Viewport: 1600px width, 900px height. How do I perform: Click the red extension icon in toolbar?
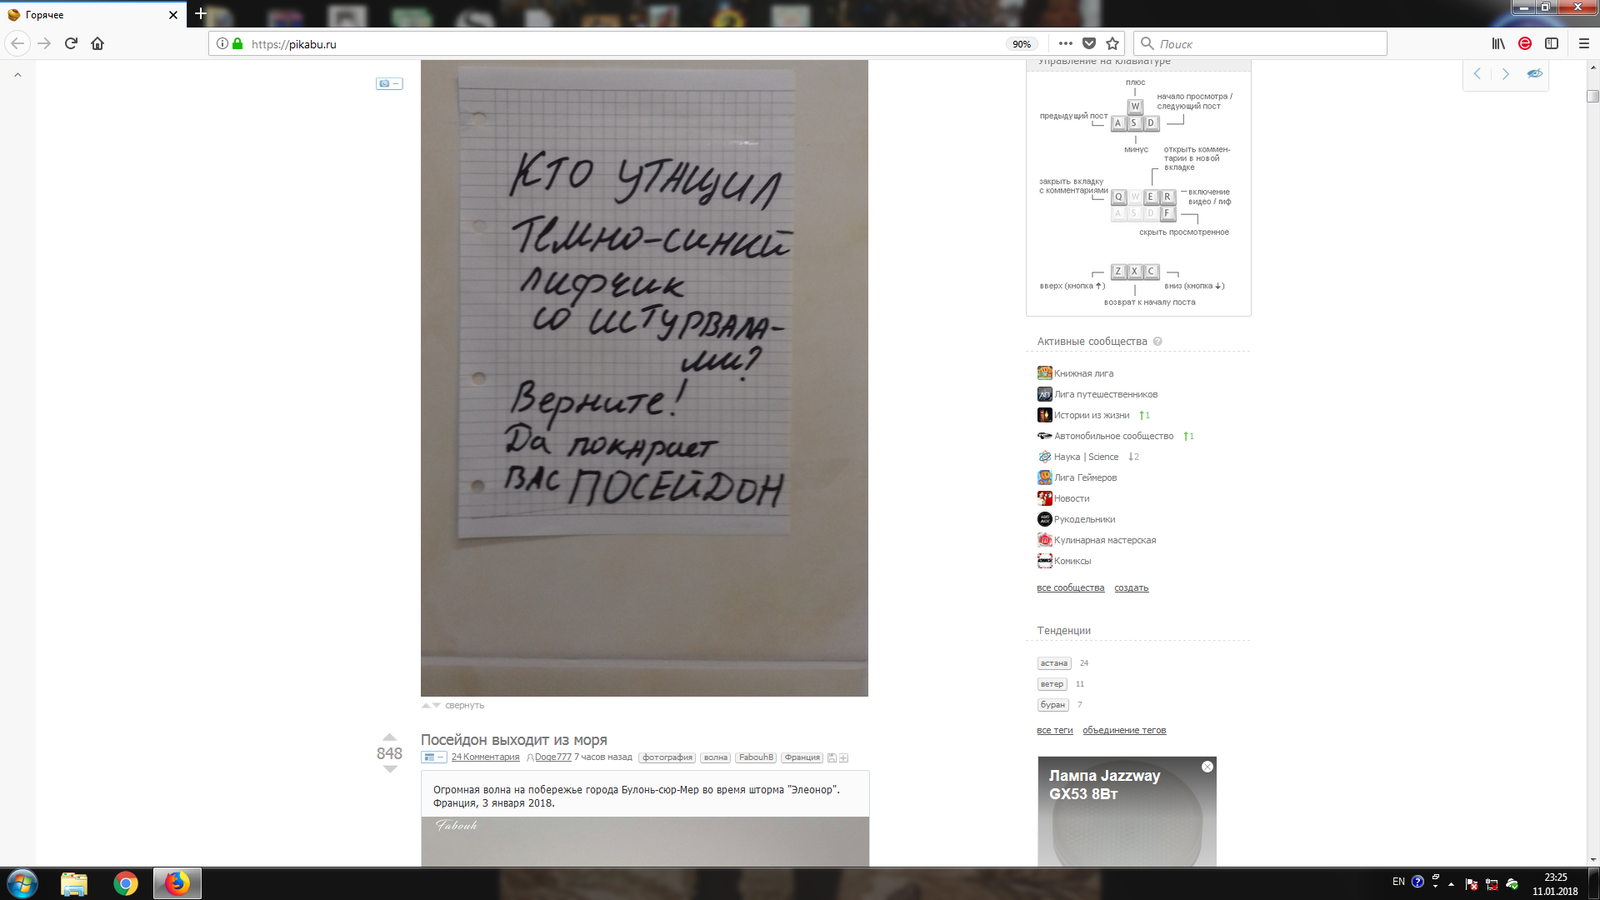click(1525, 44)
